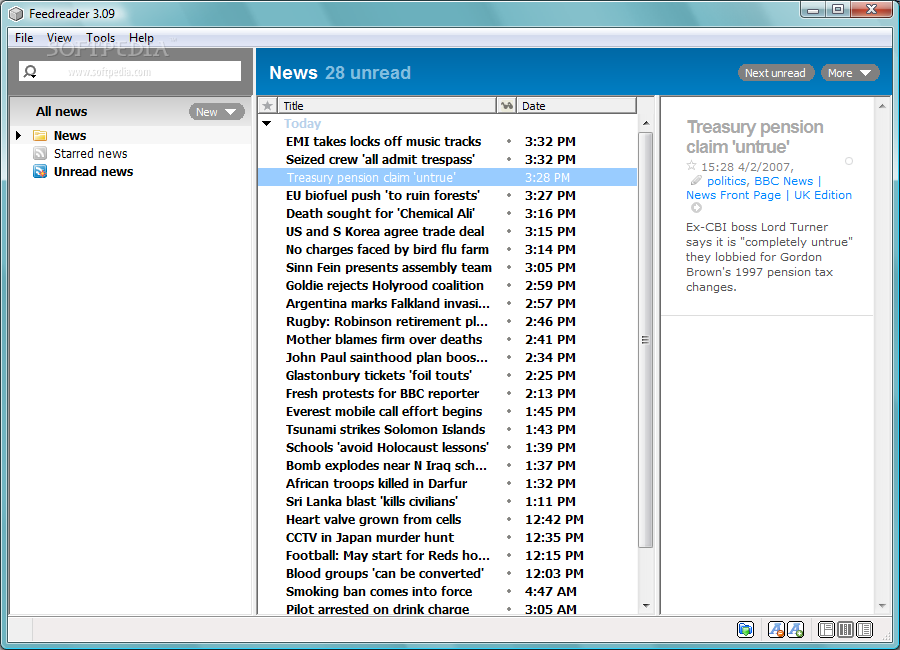Open the Tools menu
Viewport: 900px width, 650px height.
click(x=100, y=38)
